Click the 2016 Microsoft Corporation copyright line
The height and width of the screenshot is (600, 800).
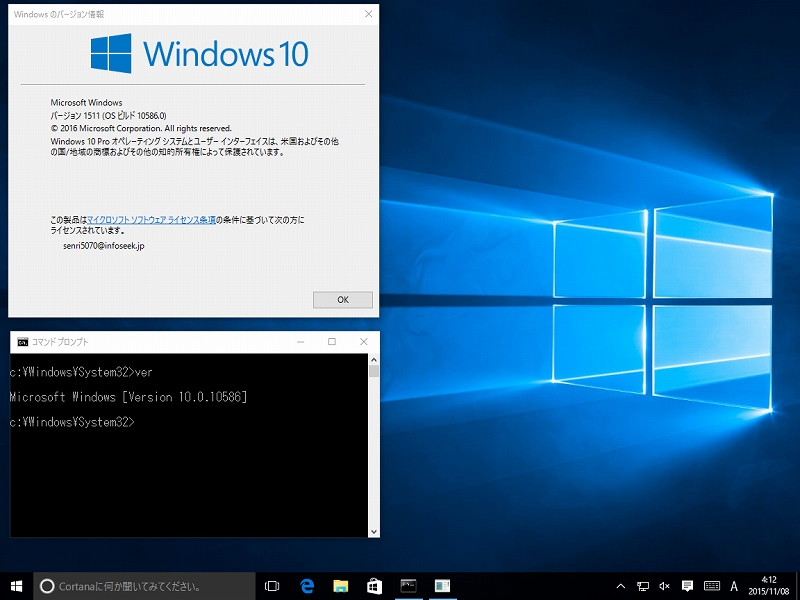(x=141, y=128)
